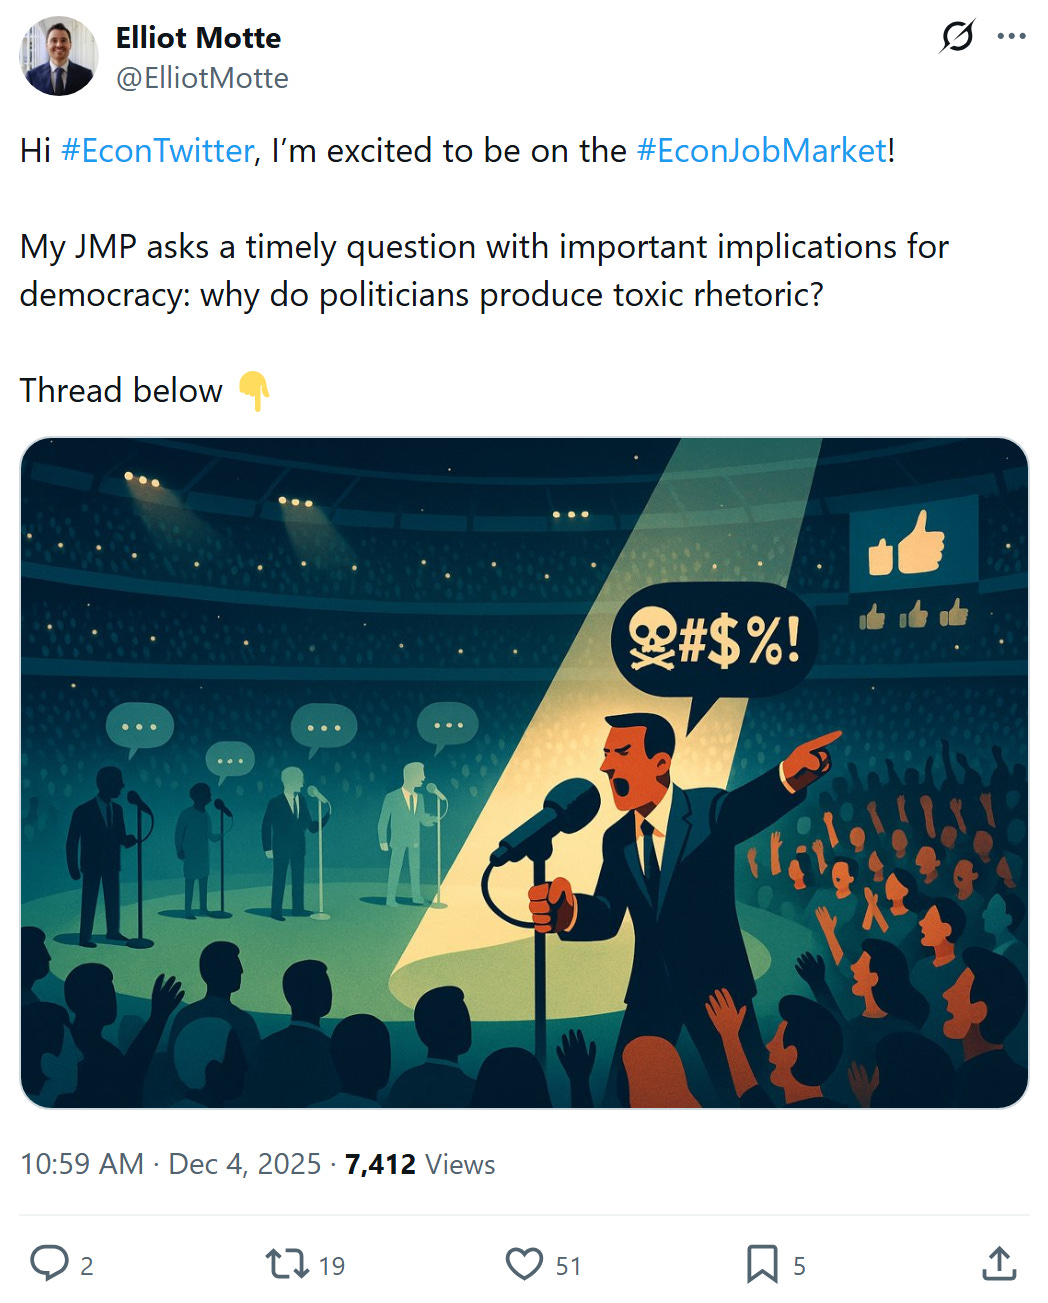Open the repost arrows menu
Viewport: 1048px width, 1303px height.
(287, 1264)
